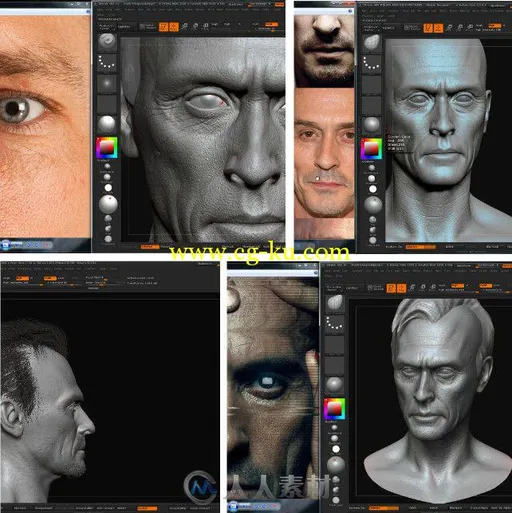The image size is (512, 513).
Task: Toggle orange Zadd button in eye close-up window
Action: 271,24
